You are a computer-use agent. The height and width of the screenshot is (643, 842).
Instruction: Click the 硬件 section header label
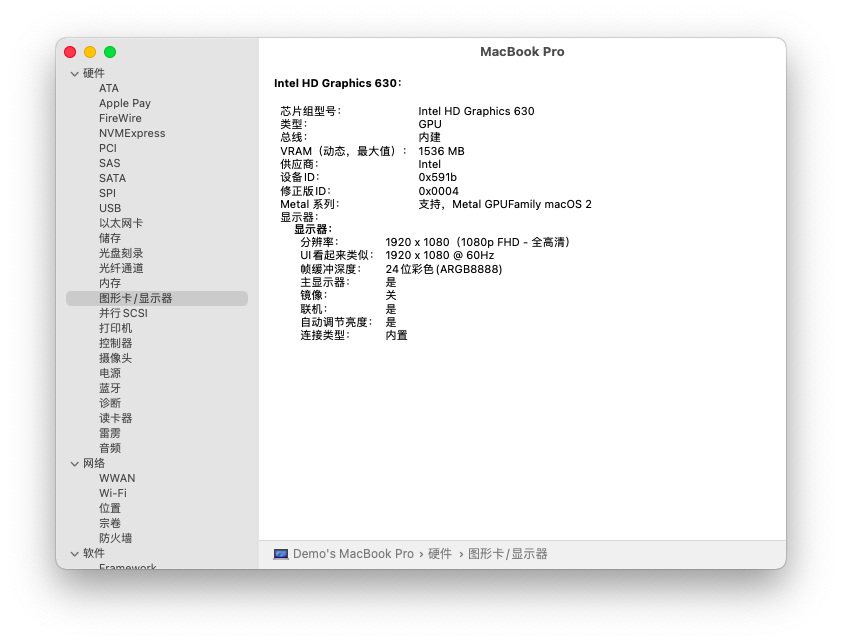point(94,74)
